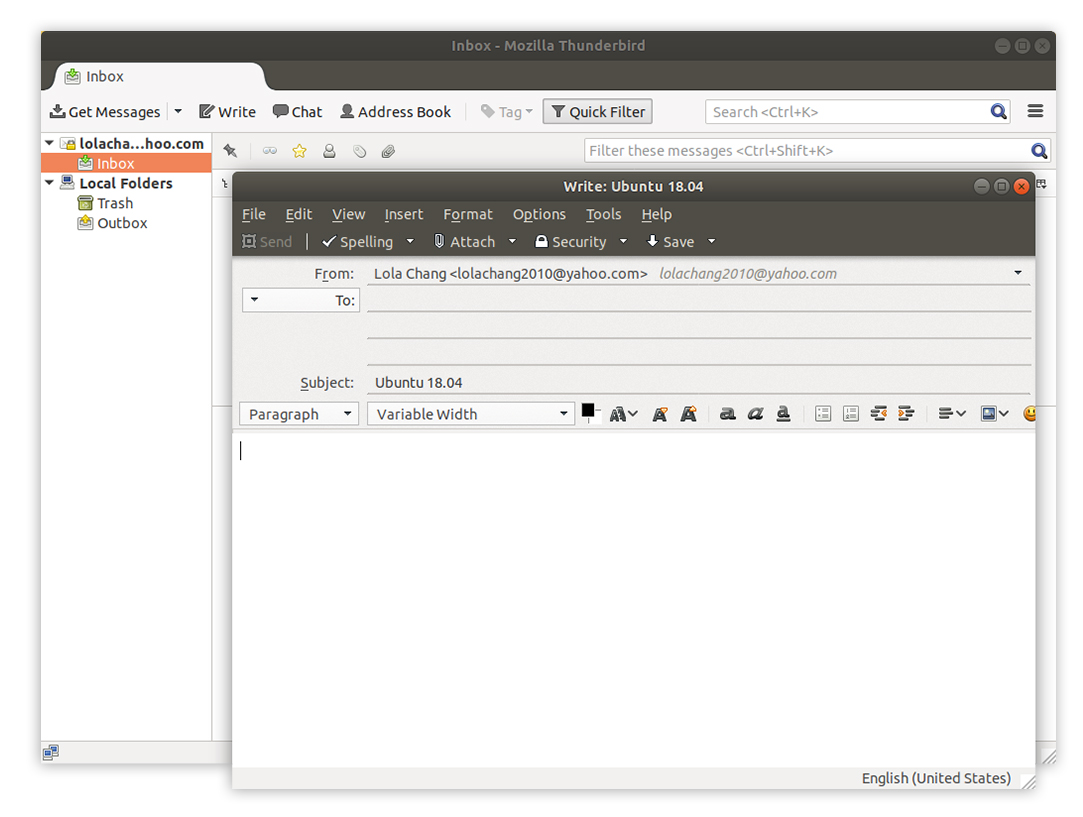Click the Inbox folder icon in sidebar
The width and height of the screenshot is (1083, 817).
pos(85,163)
